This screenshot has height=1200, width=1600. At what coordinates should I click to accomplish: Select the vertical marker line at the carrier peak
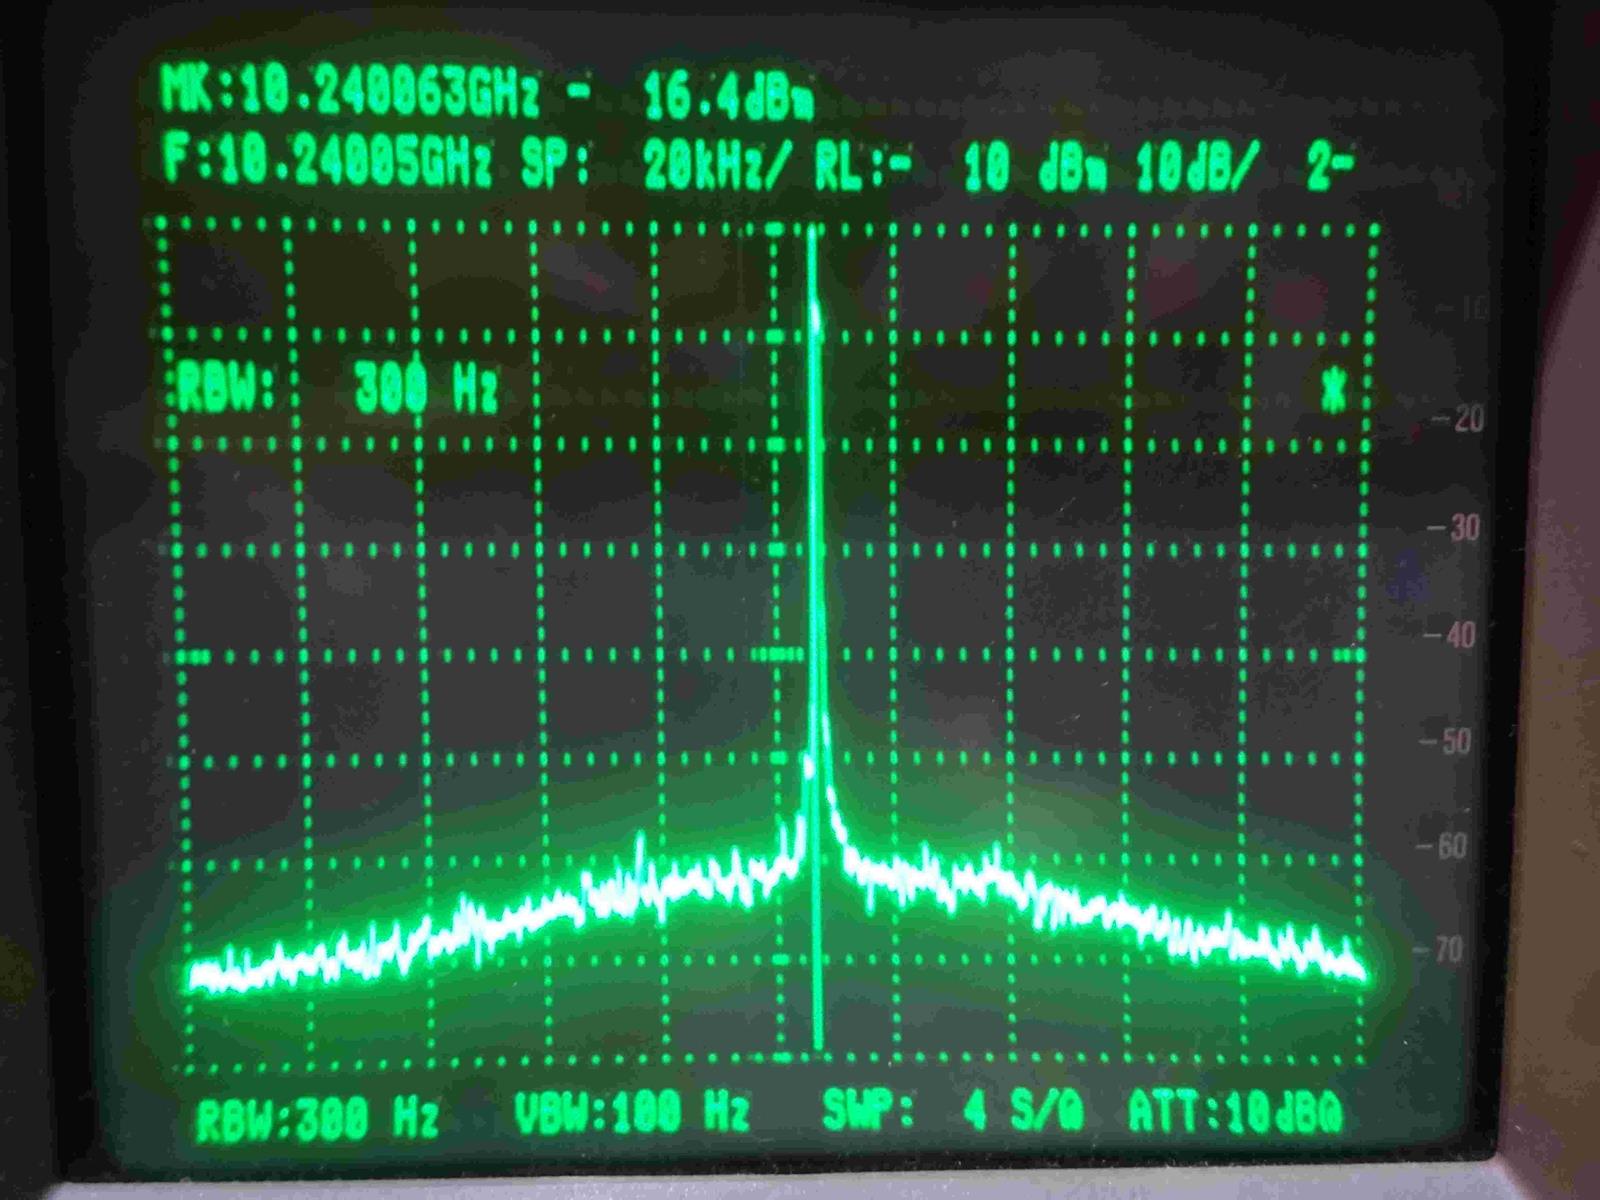pos(814,640)
